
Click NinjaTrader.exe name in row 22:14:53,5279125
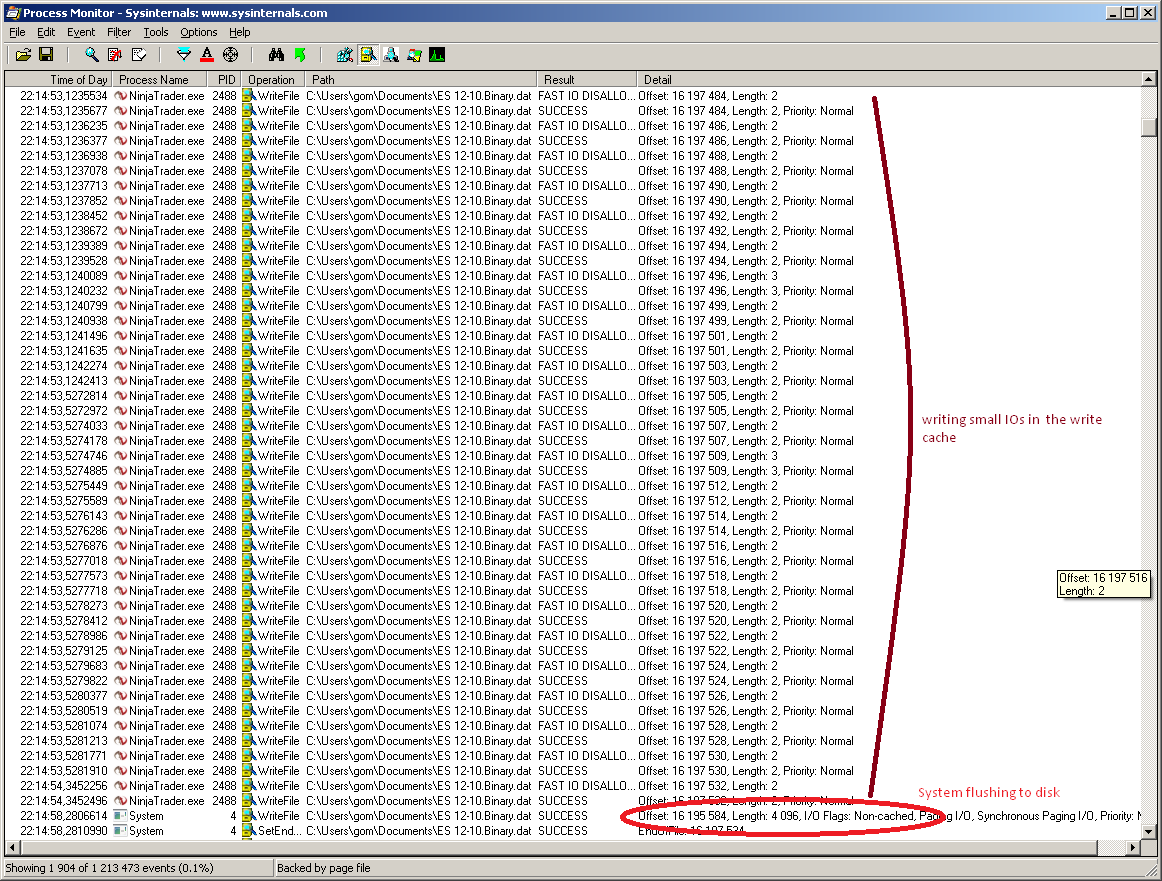coord(167,651)
